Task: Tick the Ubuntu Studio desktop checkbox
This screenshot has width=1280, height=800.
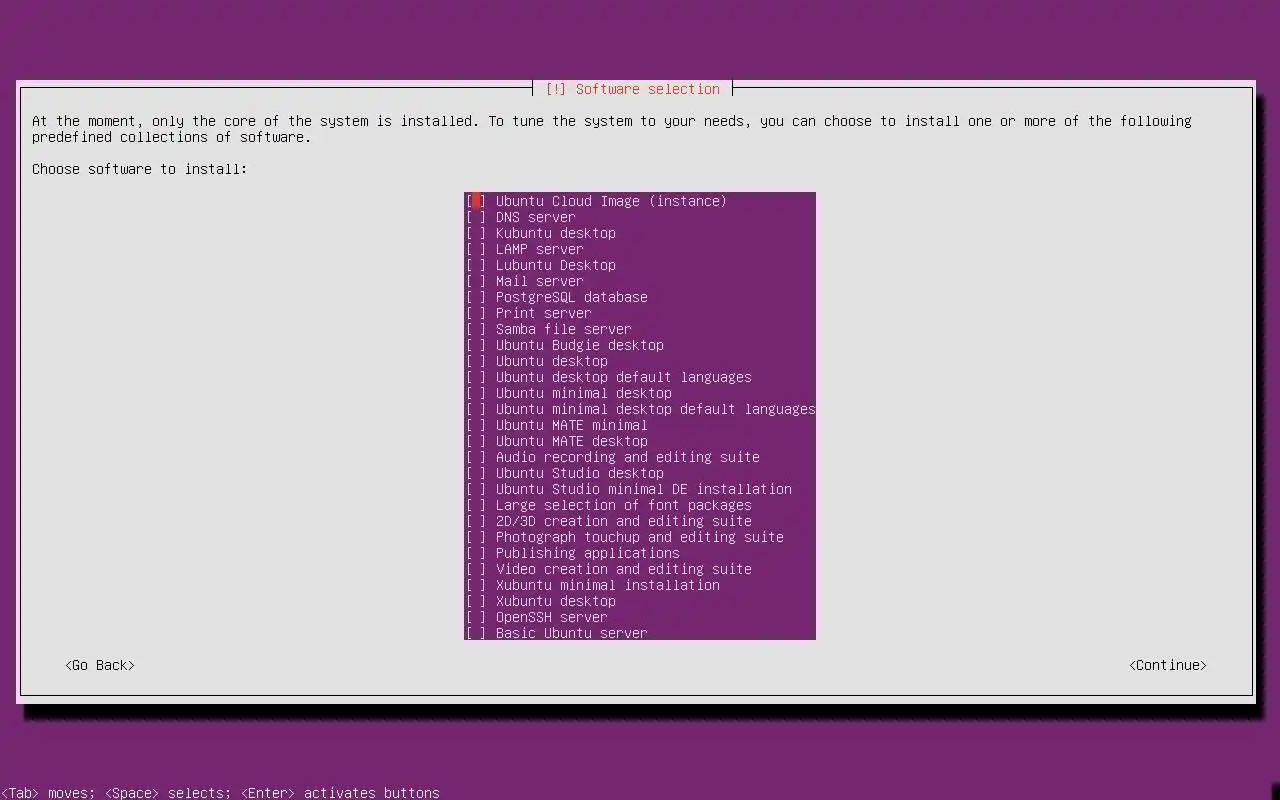Action: [x=476, y=473]
